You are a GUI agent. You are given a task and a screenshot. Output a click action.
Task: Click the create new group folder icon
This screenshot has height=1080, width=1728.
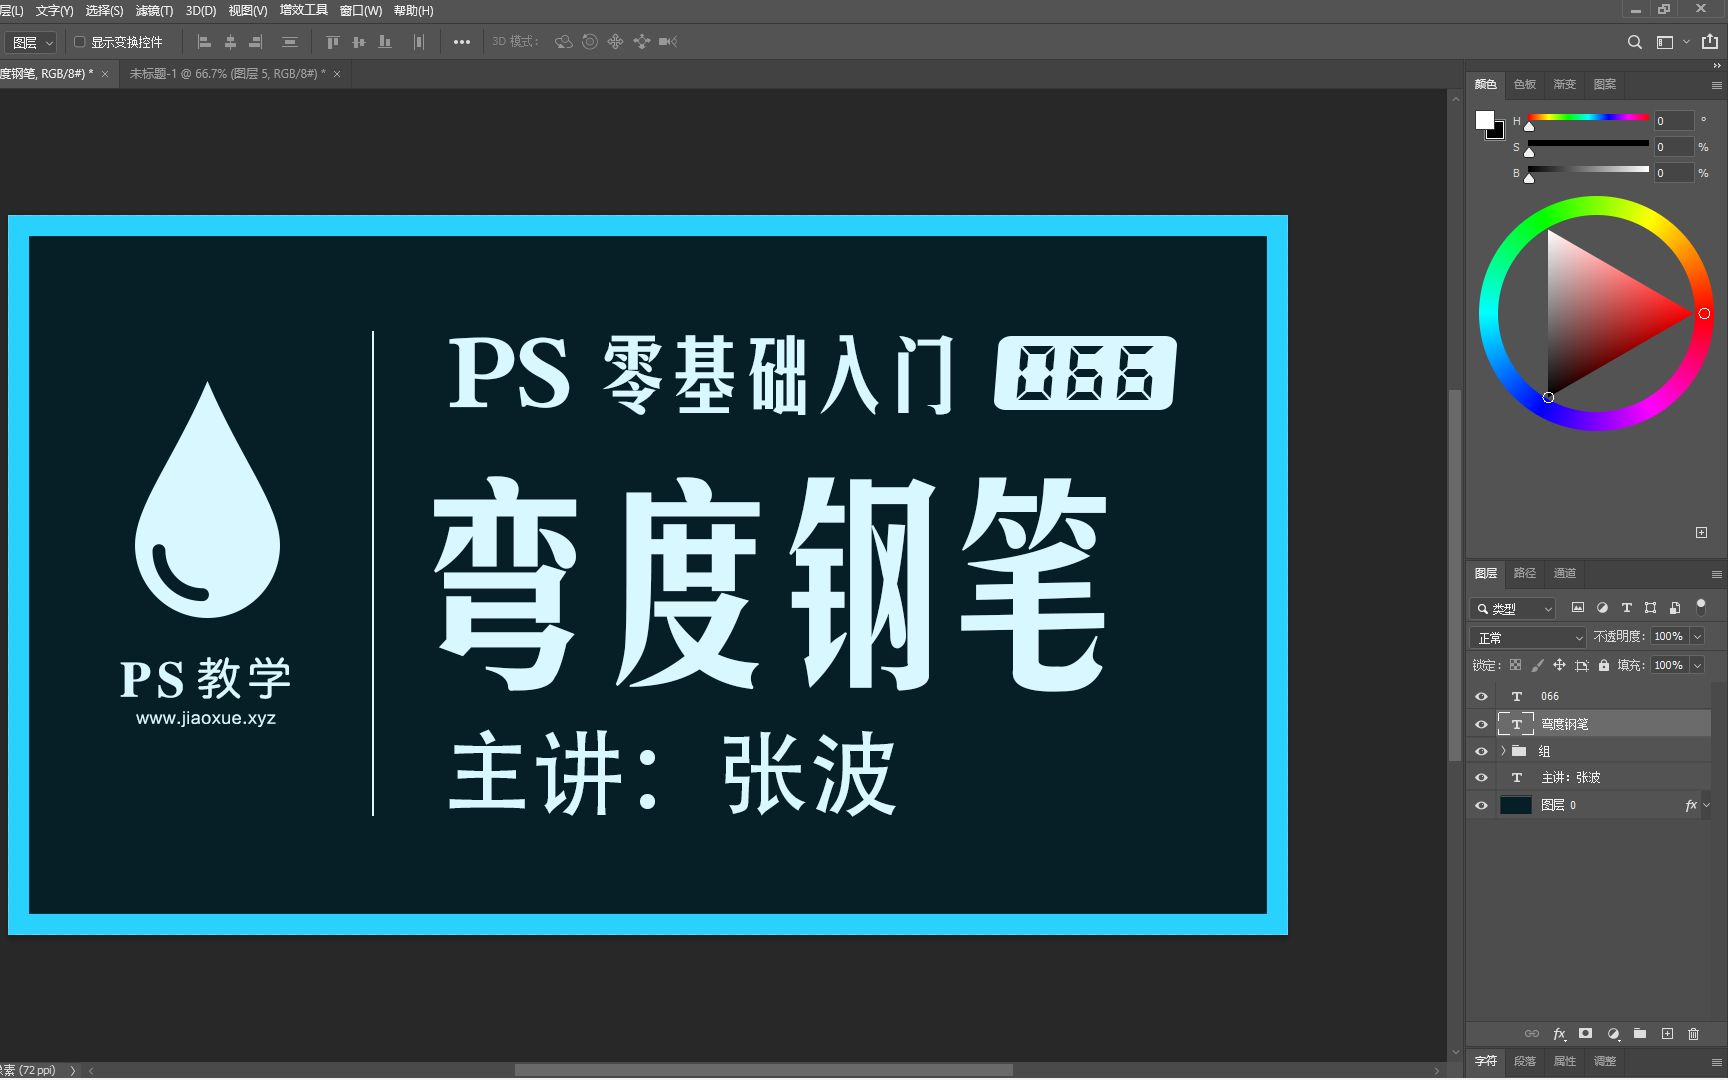tap(1639, 1034)
